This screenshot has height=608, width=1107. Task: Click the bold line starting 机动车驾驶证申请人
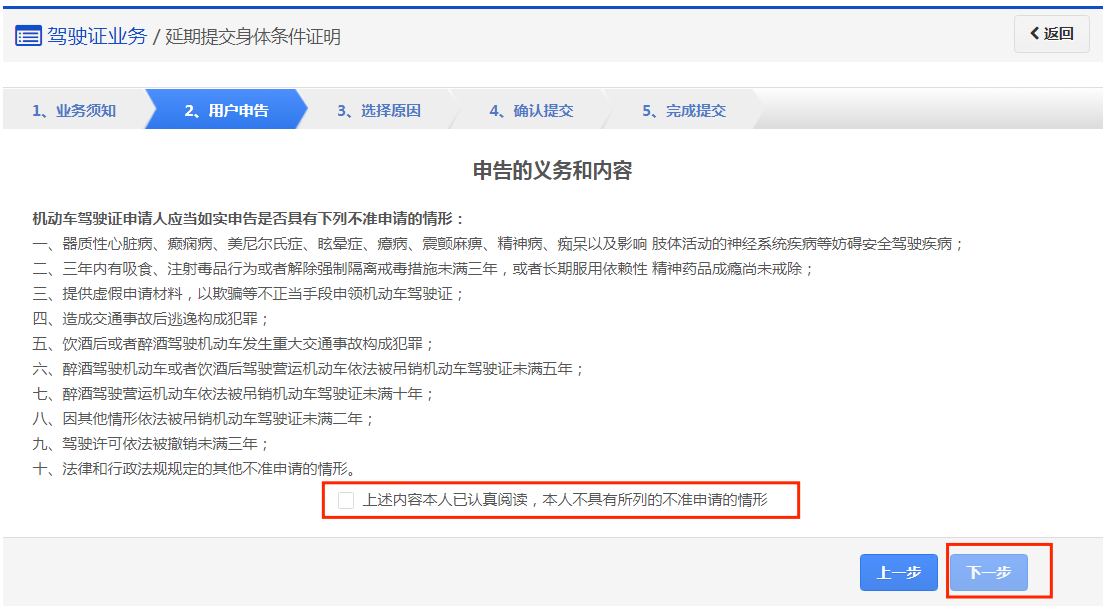coord(249,218)
